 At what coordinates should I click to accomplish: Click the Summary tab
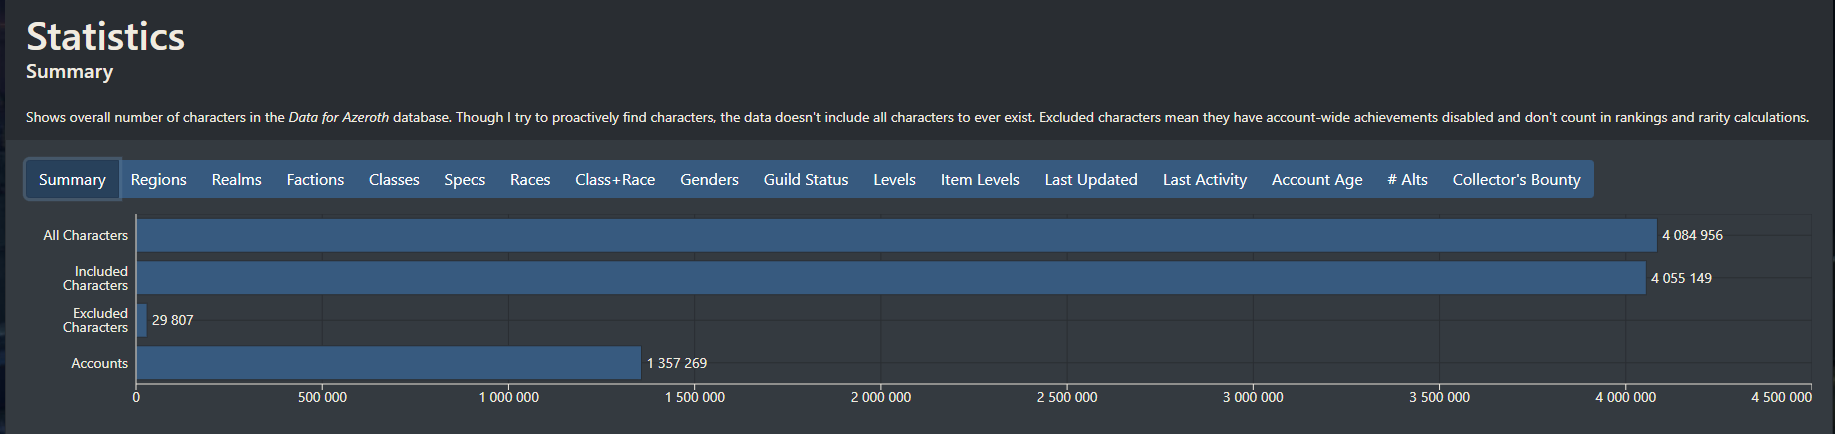point(72,180)
